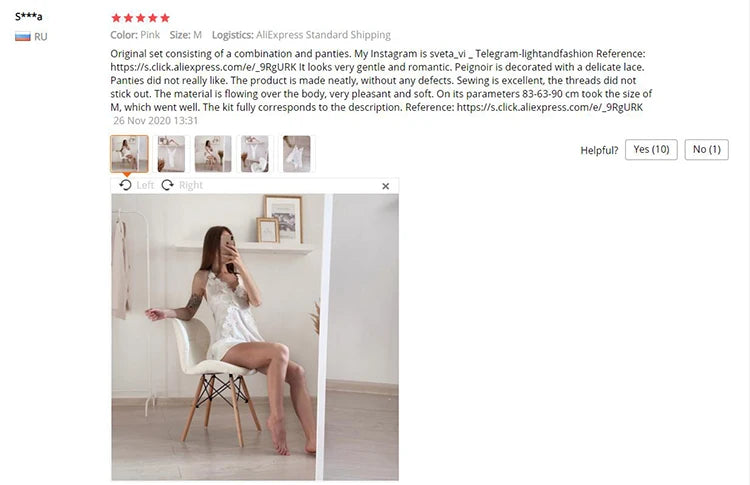Image resolution: width=750 pixels, height=485 pixels.
Task: Click the reviewer name S***a
Action: tap(29, 16)
